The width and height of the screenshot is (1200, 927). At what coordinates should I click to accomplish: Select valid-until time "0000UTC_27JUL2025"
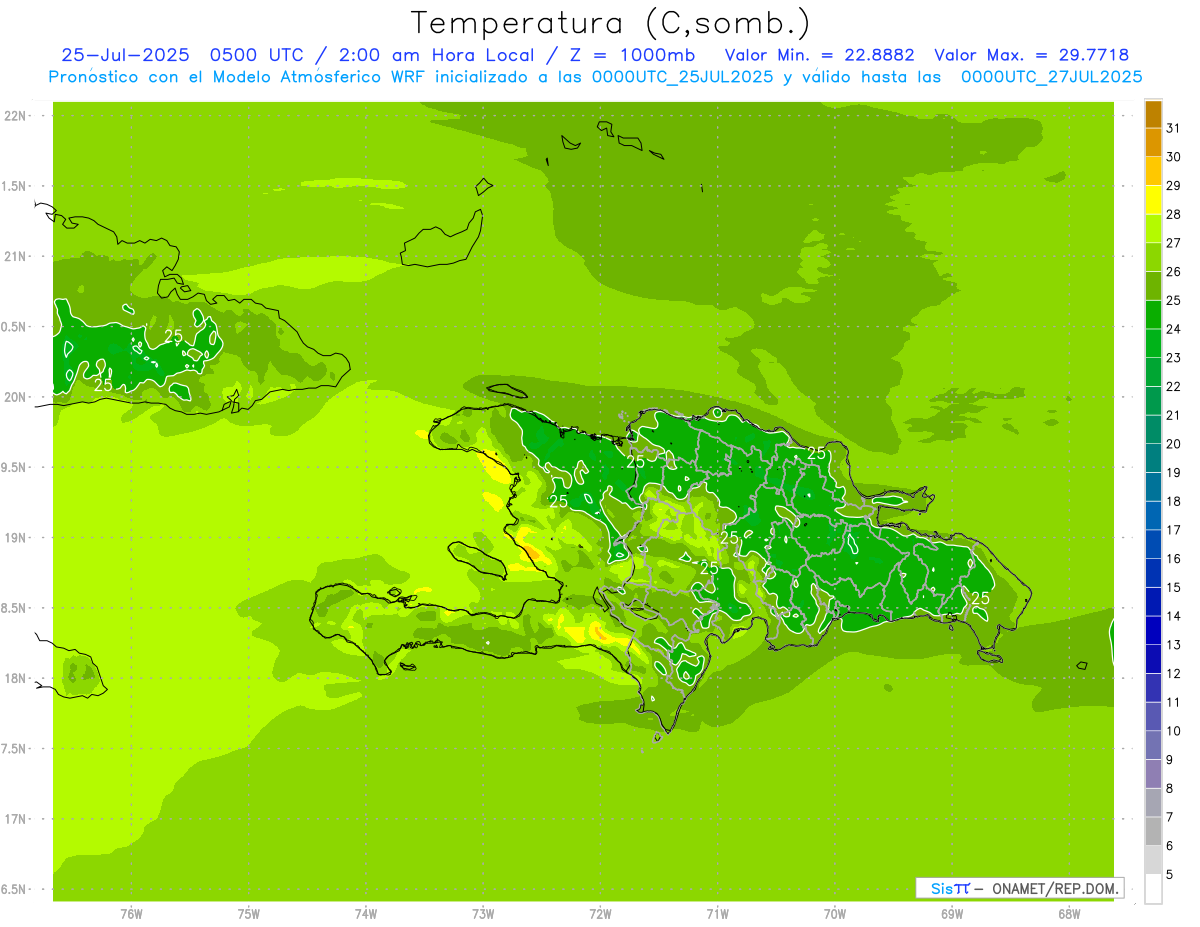(x=1051, y=76)
